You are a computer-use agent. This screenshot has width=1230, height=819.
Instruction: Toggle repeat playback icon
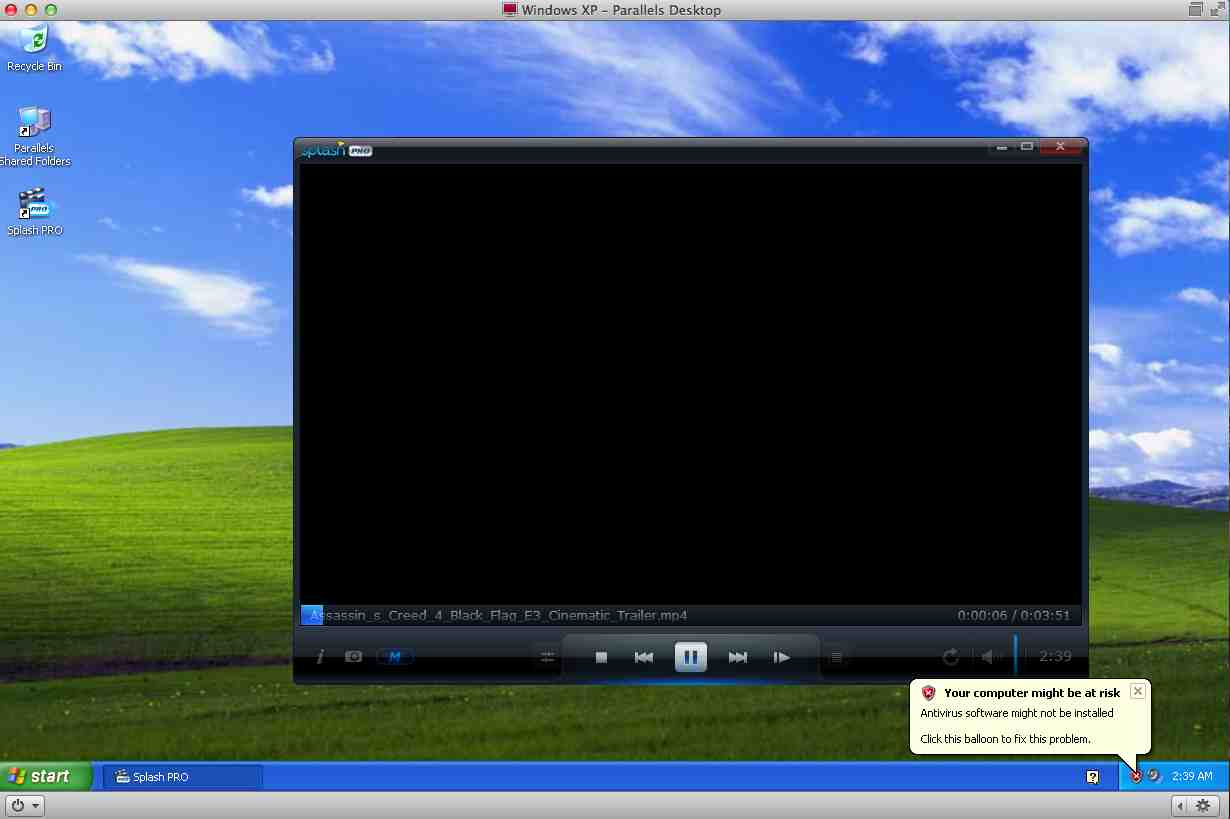click(950, 657)
